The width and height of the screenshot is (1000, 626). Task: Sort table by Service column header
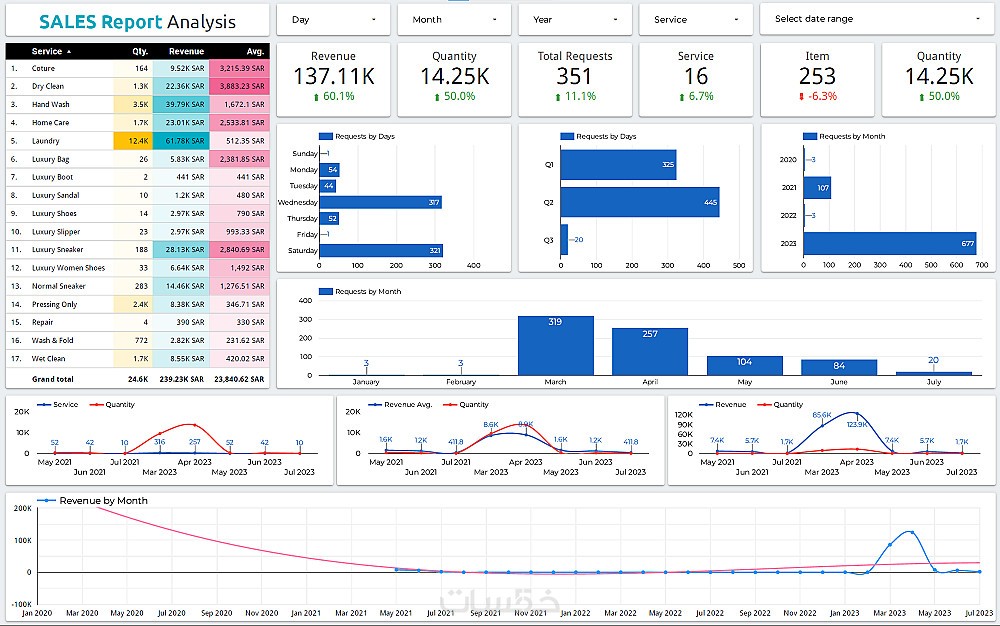(51, 51)
